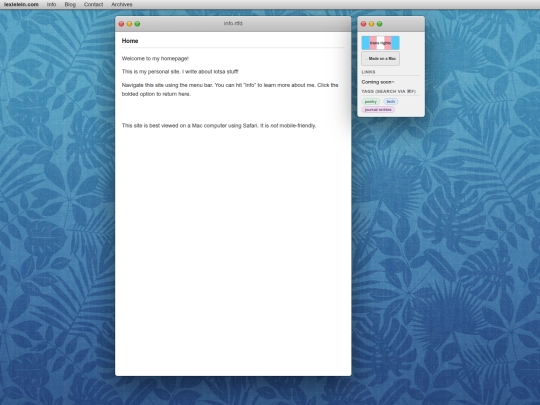Open the Info menu item
The width and height of the screenshot is (540, 405).
(51, 4)
